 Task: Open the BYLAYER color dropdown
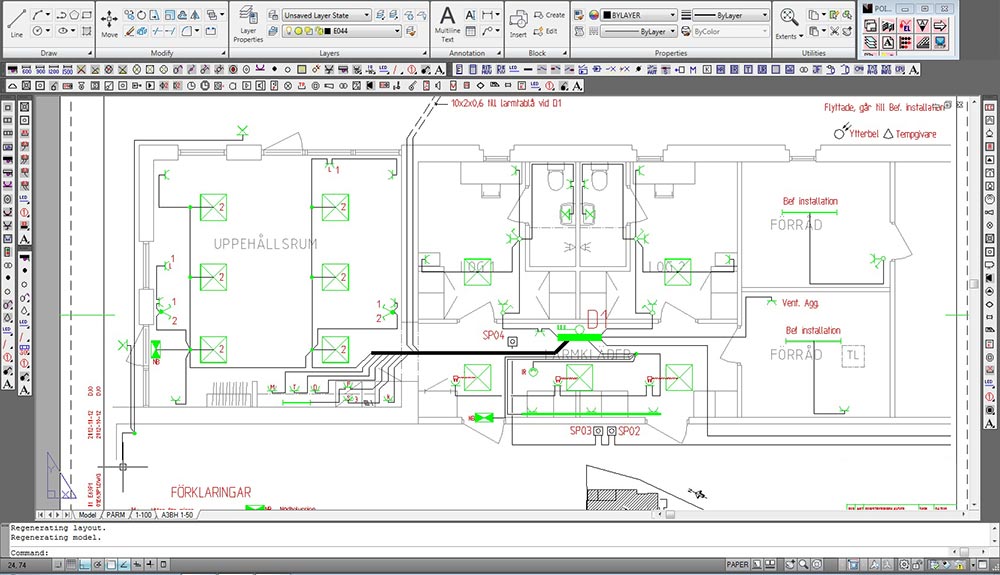tap(640, 15)
